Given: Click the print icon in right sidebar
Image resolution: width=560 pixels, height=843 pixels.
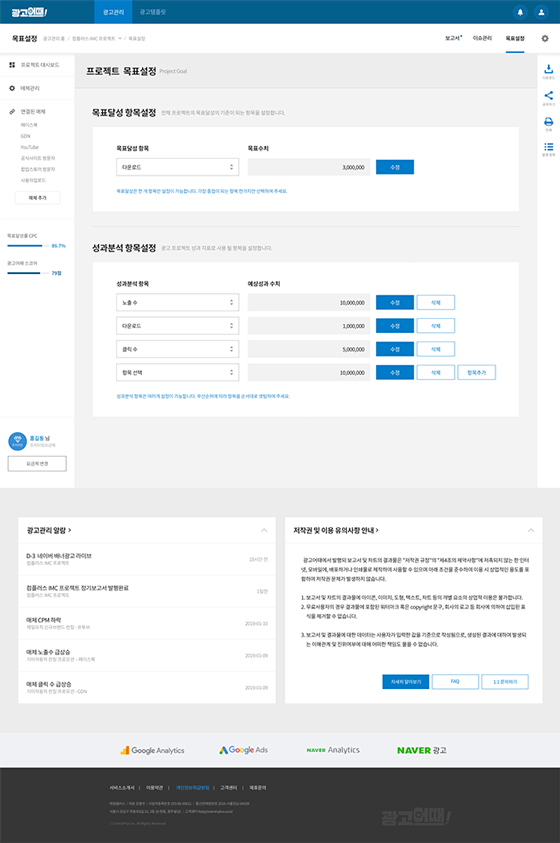Looking at the screenshot, I should click(x=548, y=122).
